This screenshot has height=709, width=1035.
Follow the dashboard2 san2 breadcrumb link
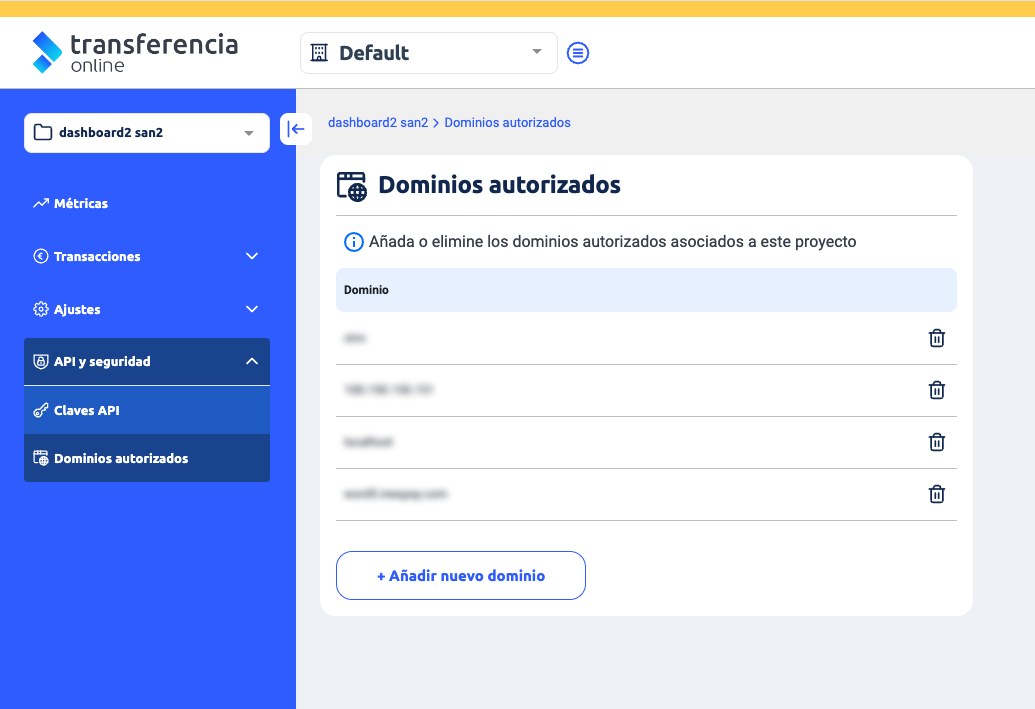[x=378, y=123]
